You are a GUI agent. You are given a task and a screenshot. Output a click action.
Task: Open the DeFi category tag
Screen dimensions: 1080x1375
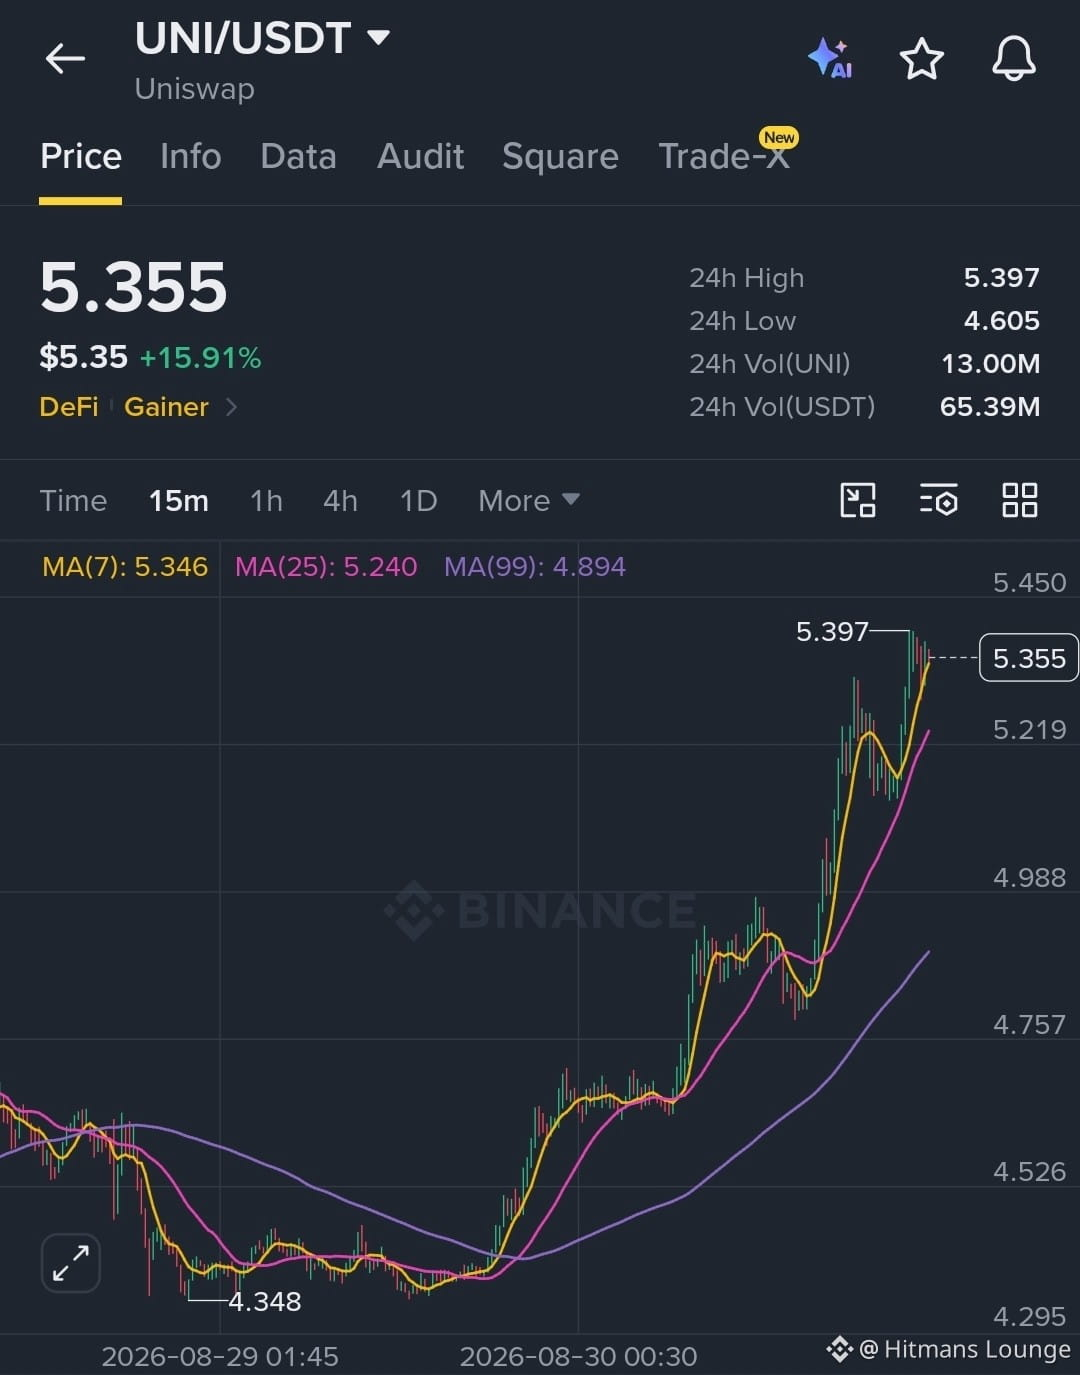[x=69, y=407]
